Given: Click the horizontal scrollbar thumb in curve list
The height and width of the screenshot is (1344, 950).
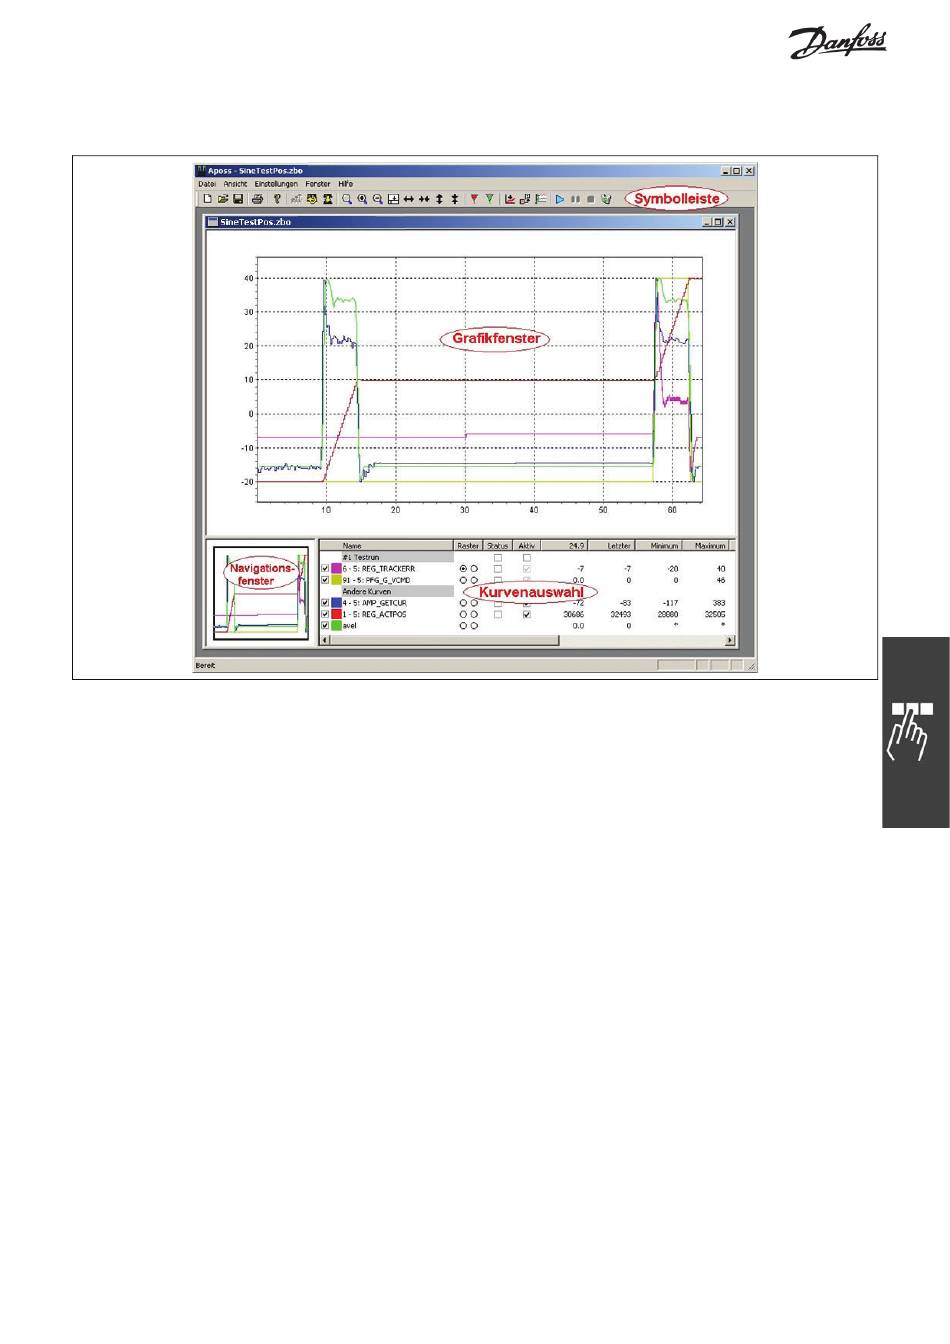Looking at the screenshot, I should 445,639.
